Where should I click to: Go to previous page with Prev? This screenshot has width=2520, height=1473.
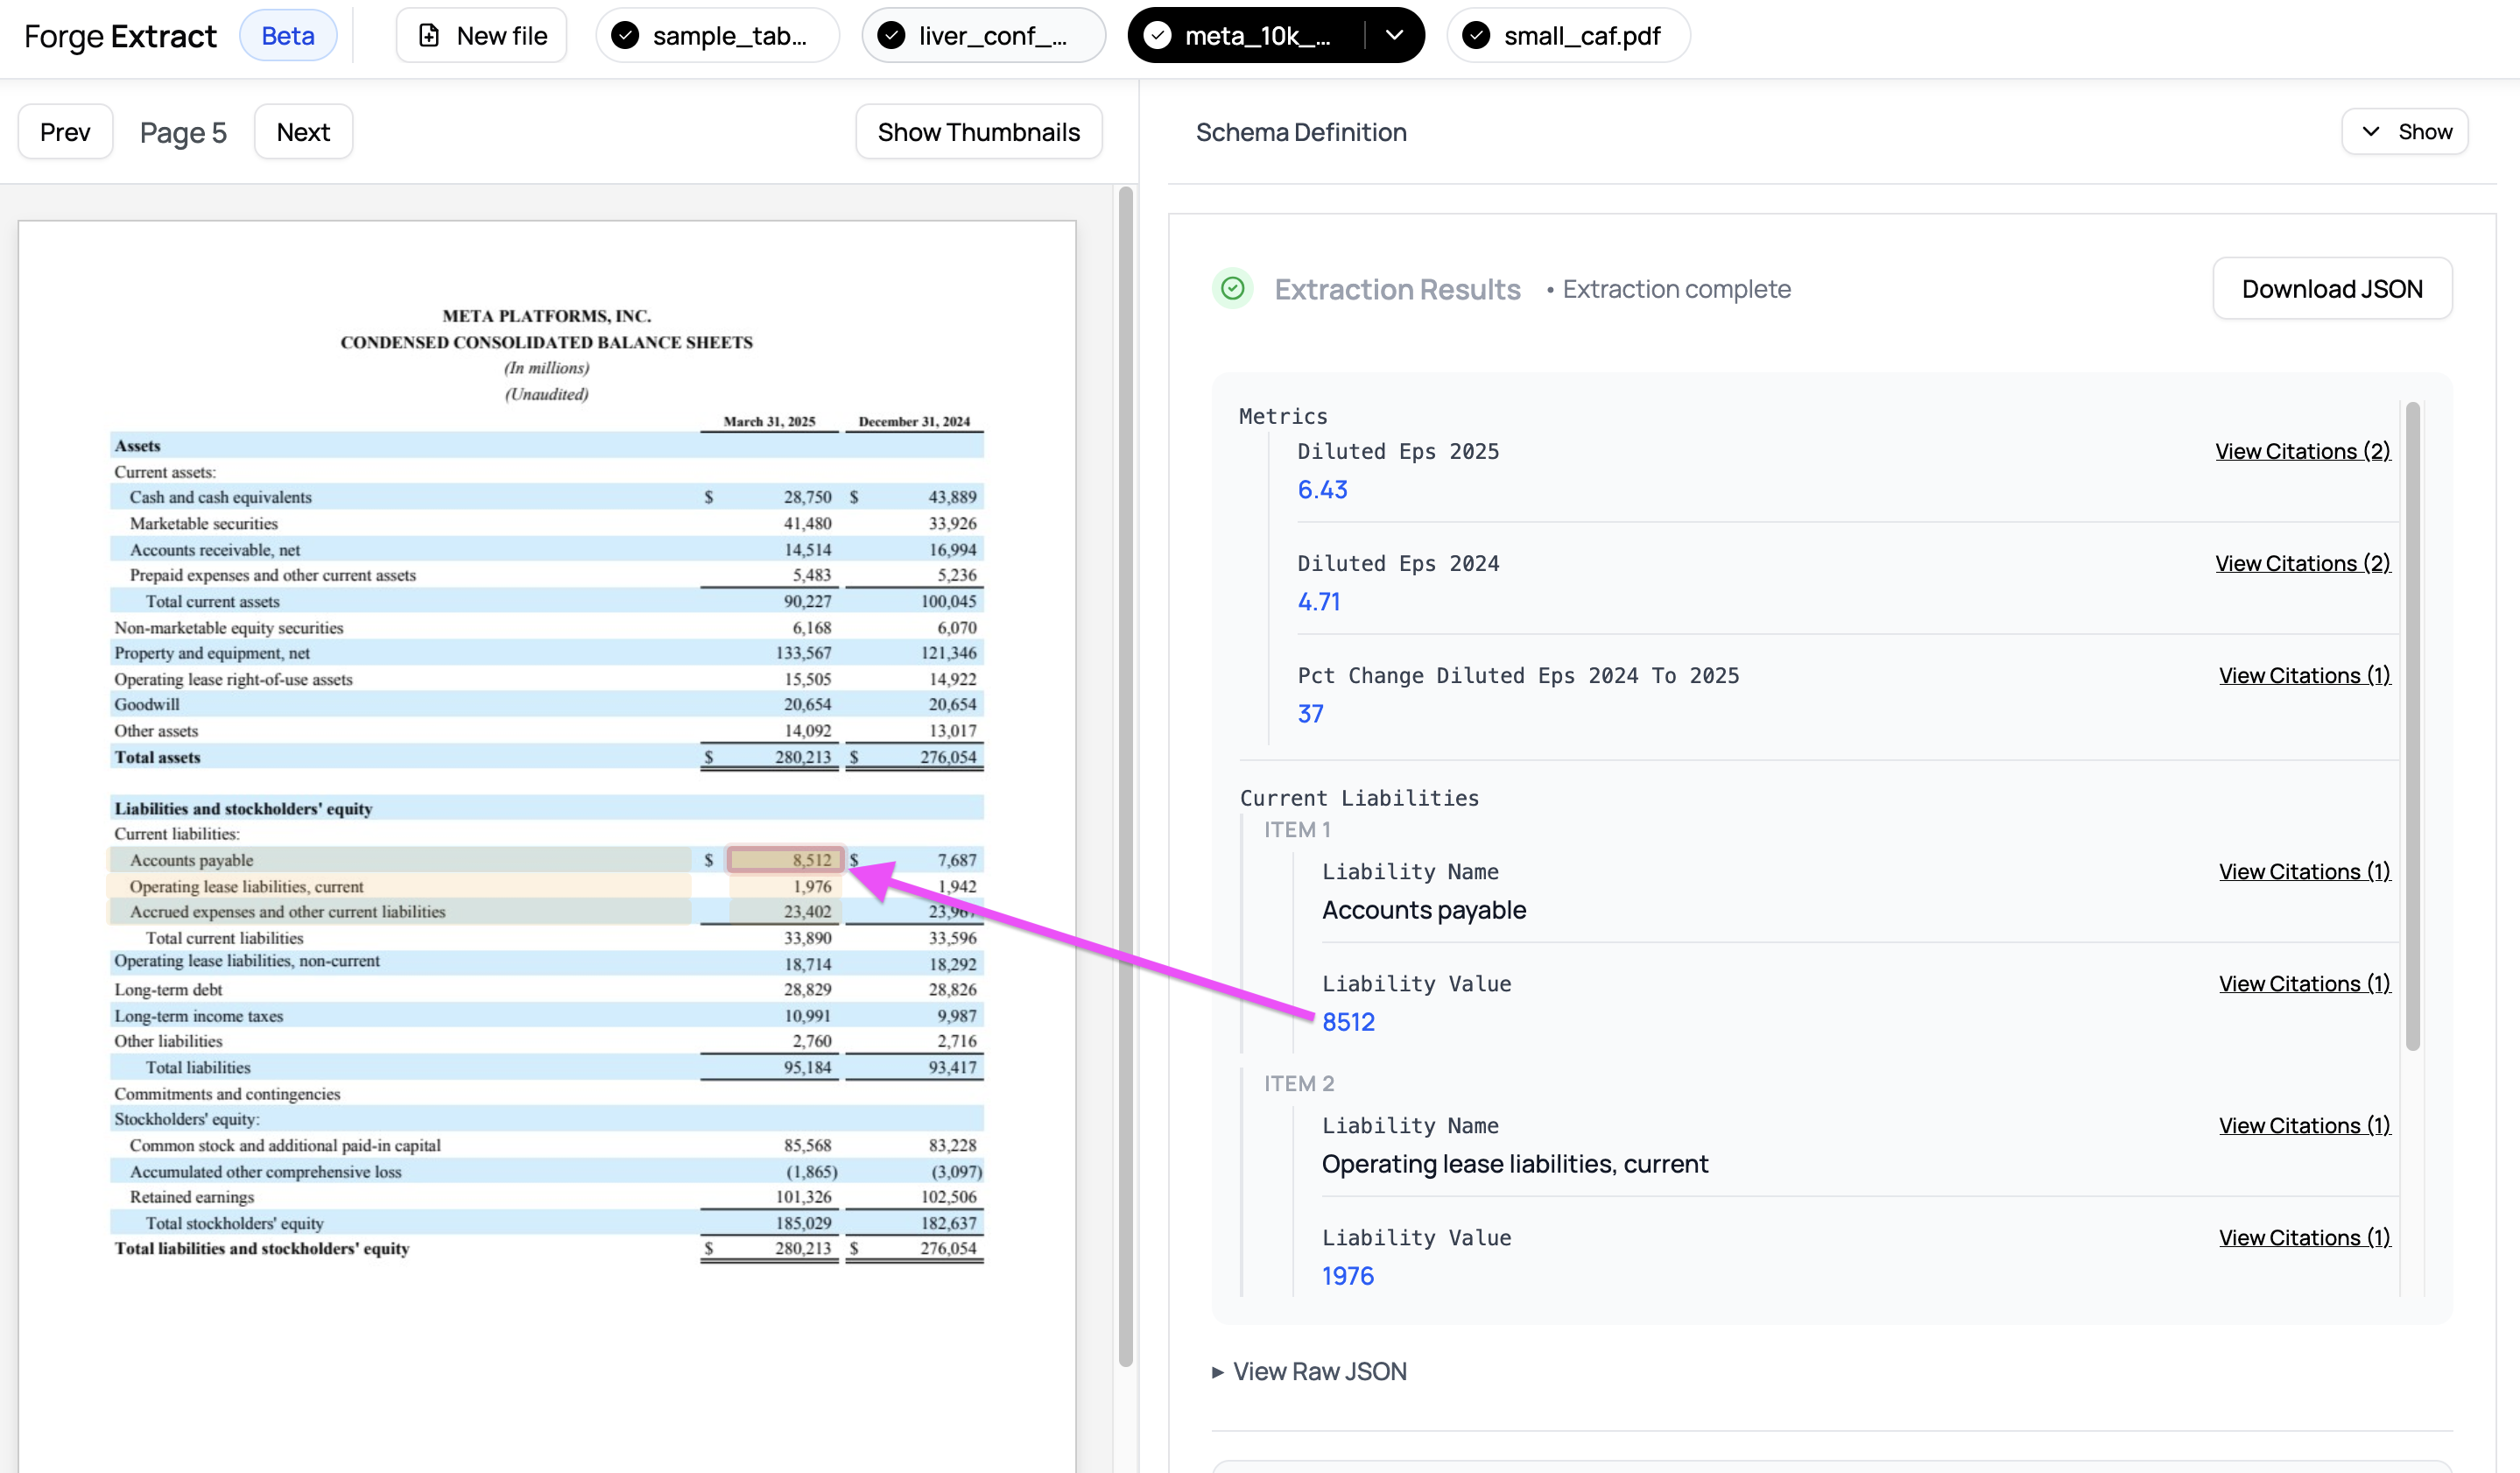(x=65, y=132)
